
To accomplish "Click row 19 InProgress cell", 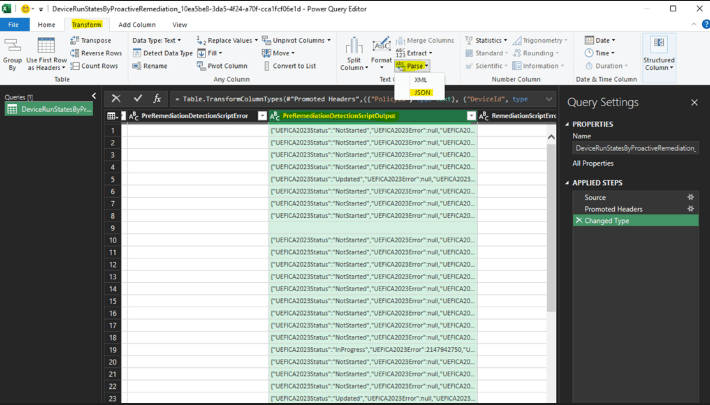I will pyautogui.click(x=373, y=350).
